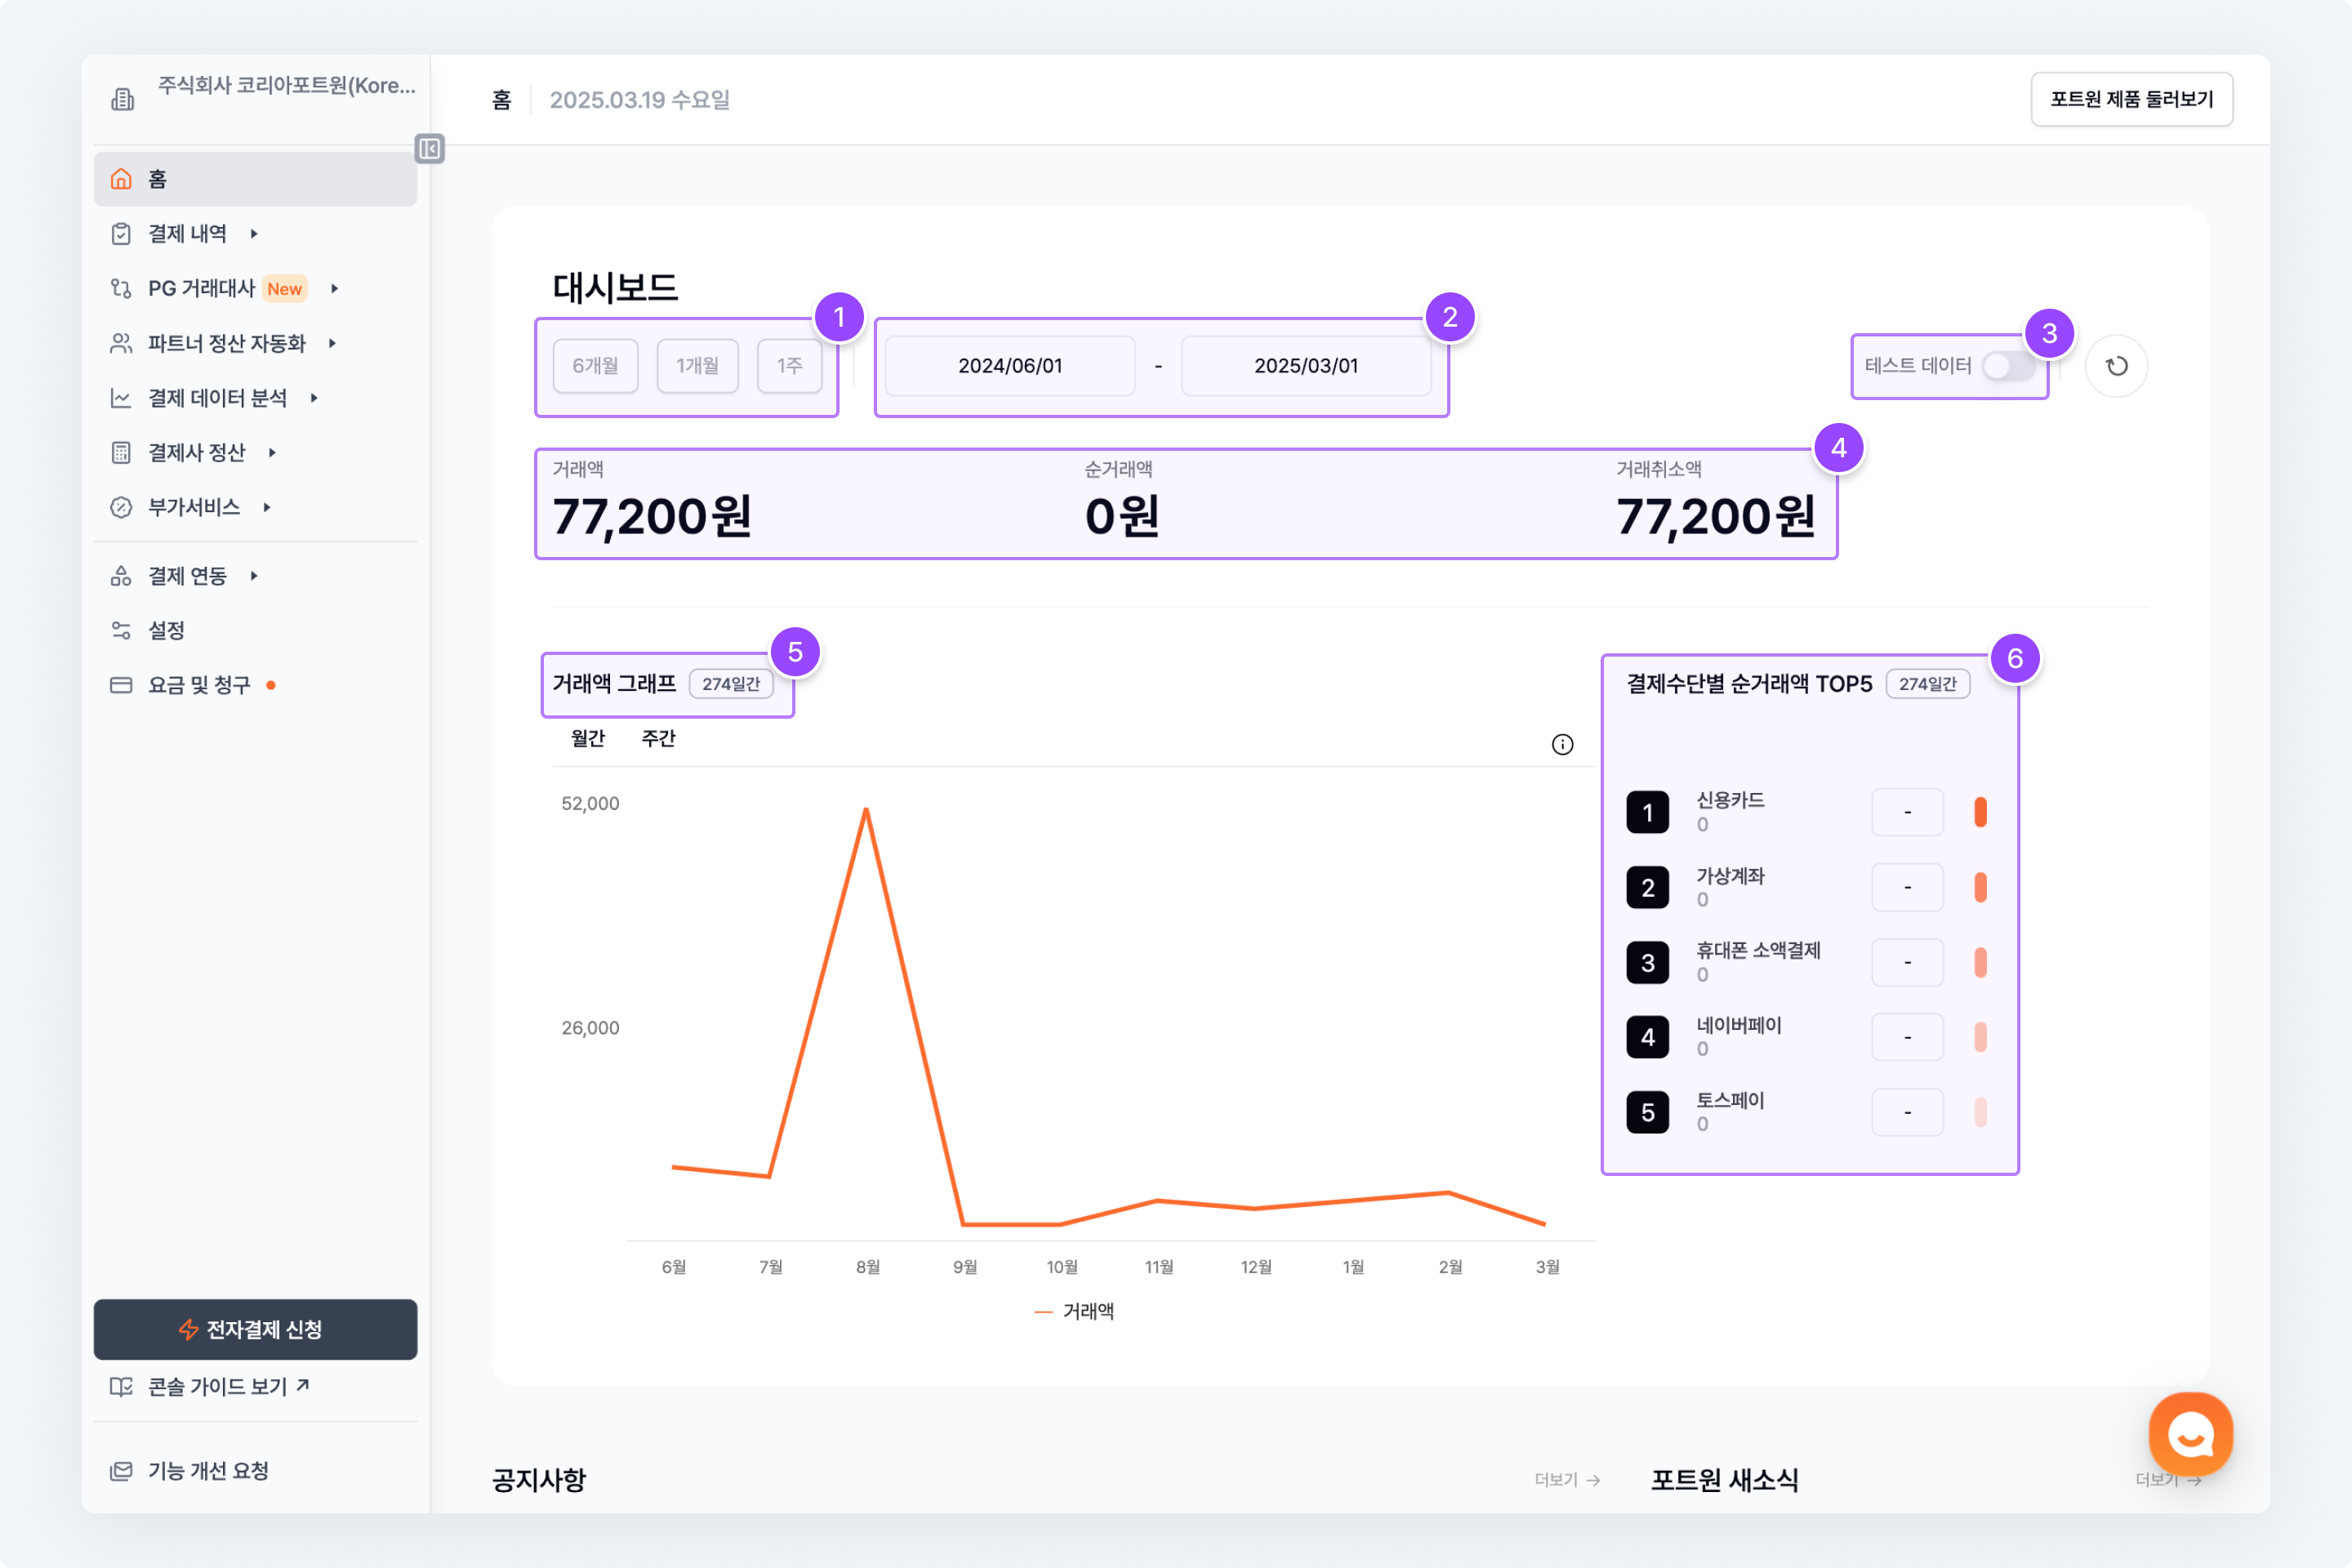Open the orange chat support bubble

[2190, 1434]
